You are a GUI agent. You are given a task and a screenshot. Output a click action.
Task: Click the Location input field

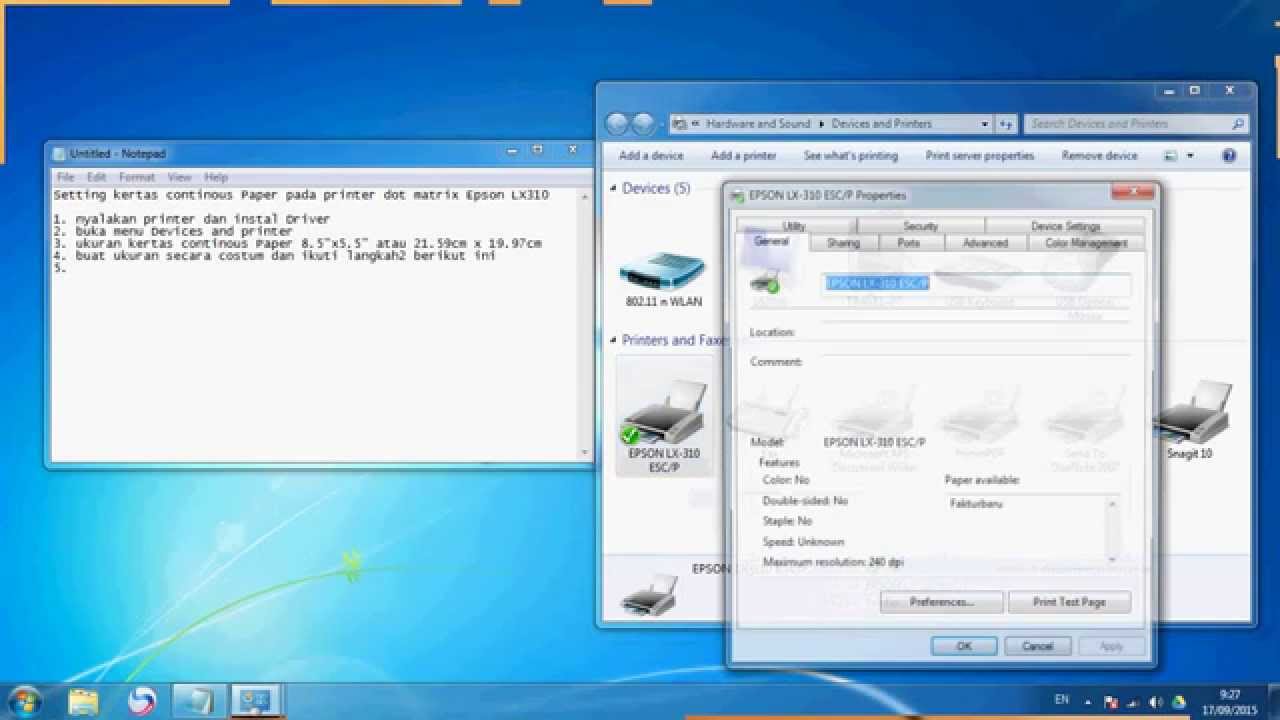coord(976,331)
